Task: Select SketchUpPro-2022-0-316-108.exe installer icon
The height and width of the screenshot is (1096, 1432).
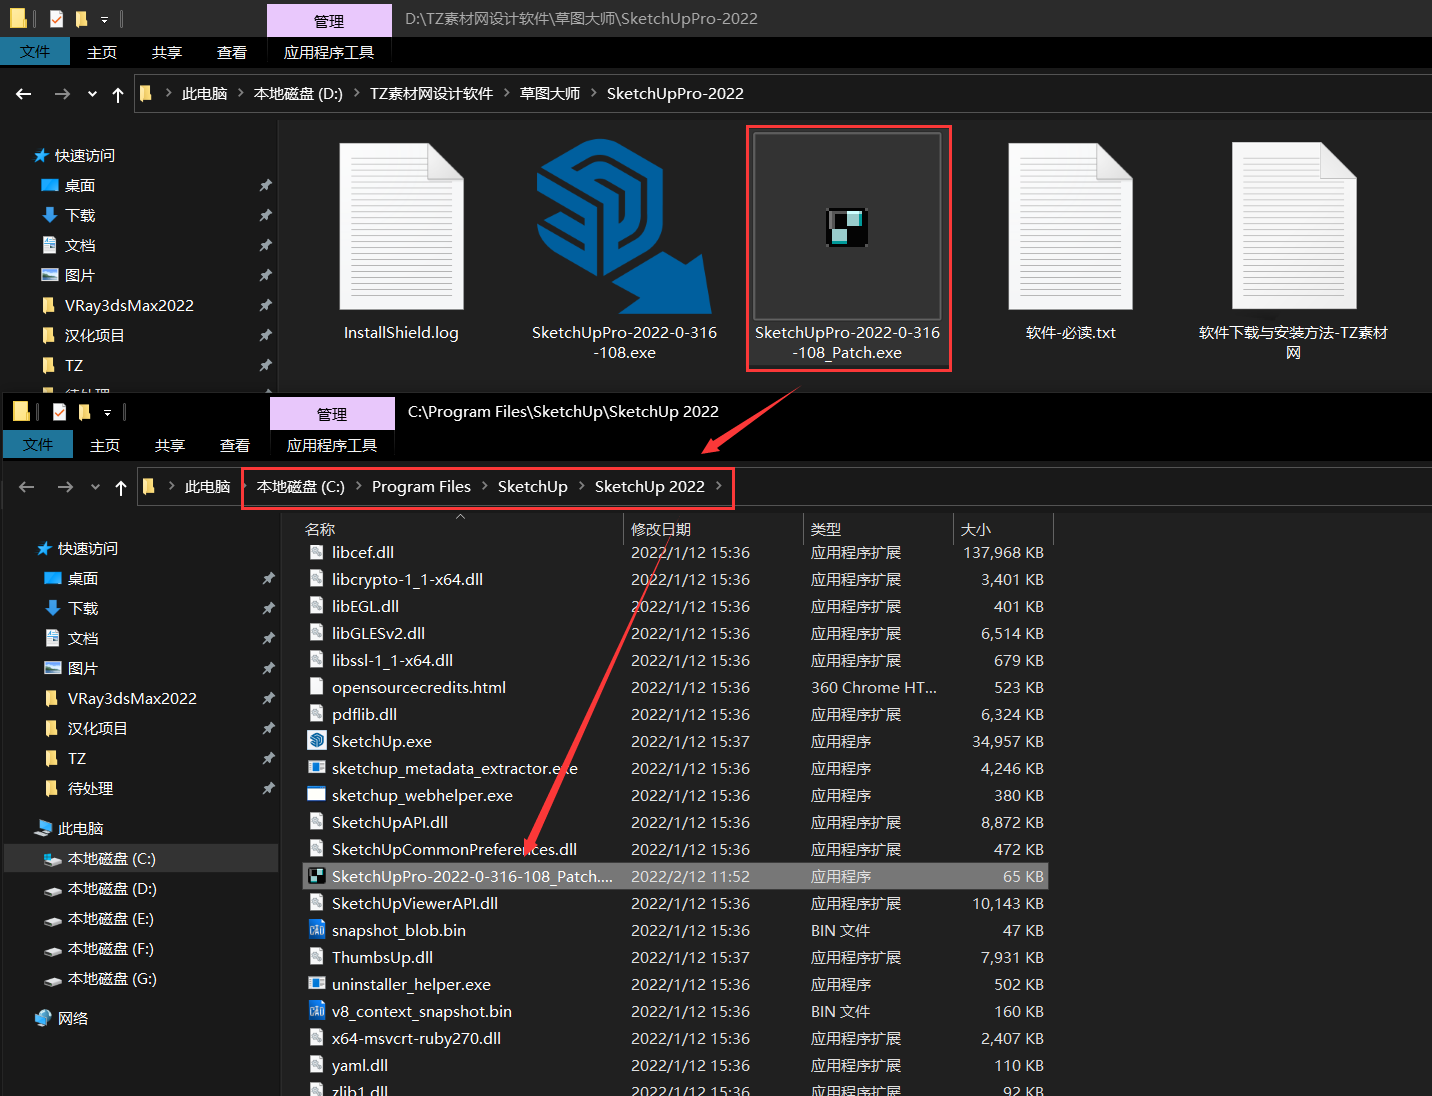Action: pos(624,226)
